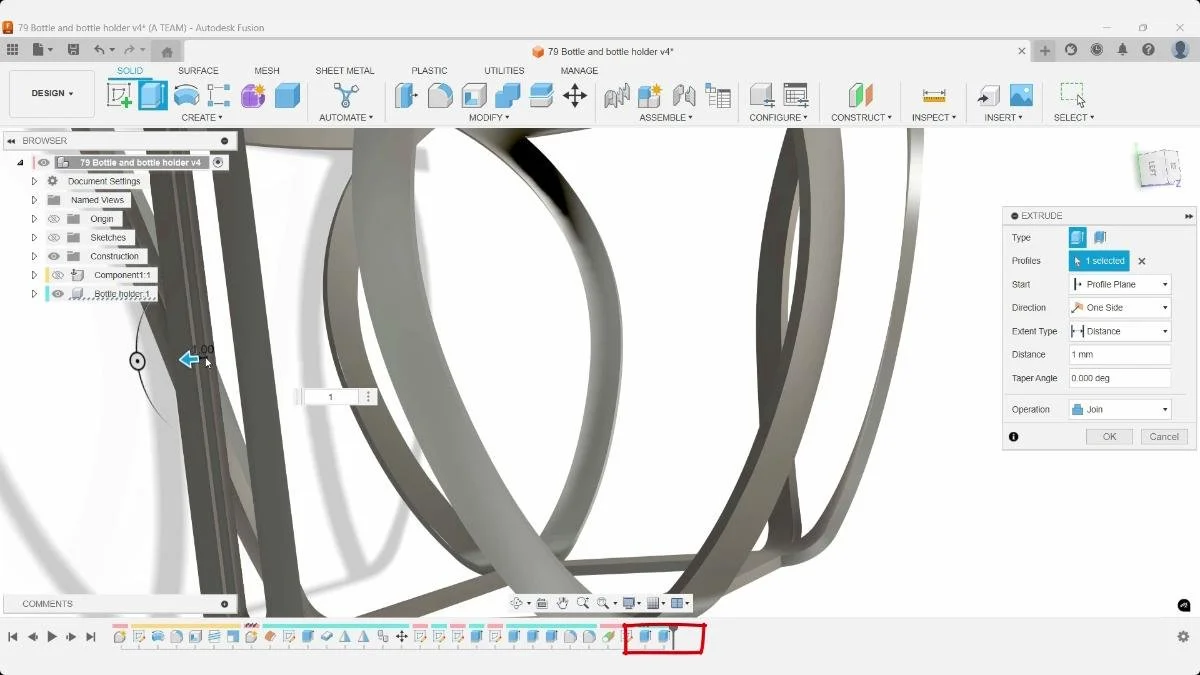Select the Press Pull tool

[406, 95]
